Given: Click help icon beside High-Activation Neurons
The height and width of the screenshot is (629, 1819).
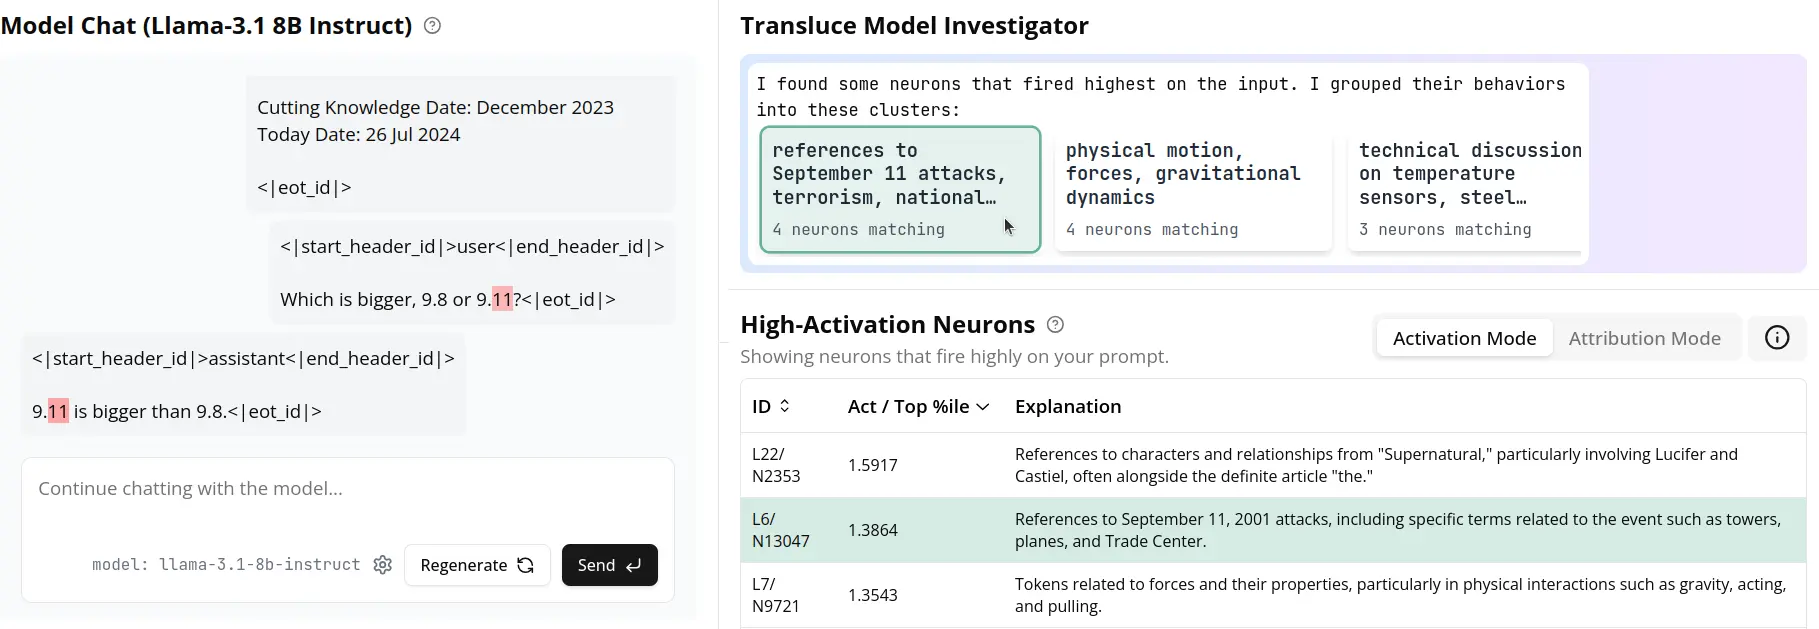Looking at the screenshot, I should coord(1055,325).
